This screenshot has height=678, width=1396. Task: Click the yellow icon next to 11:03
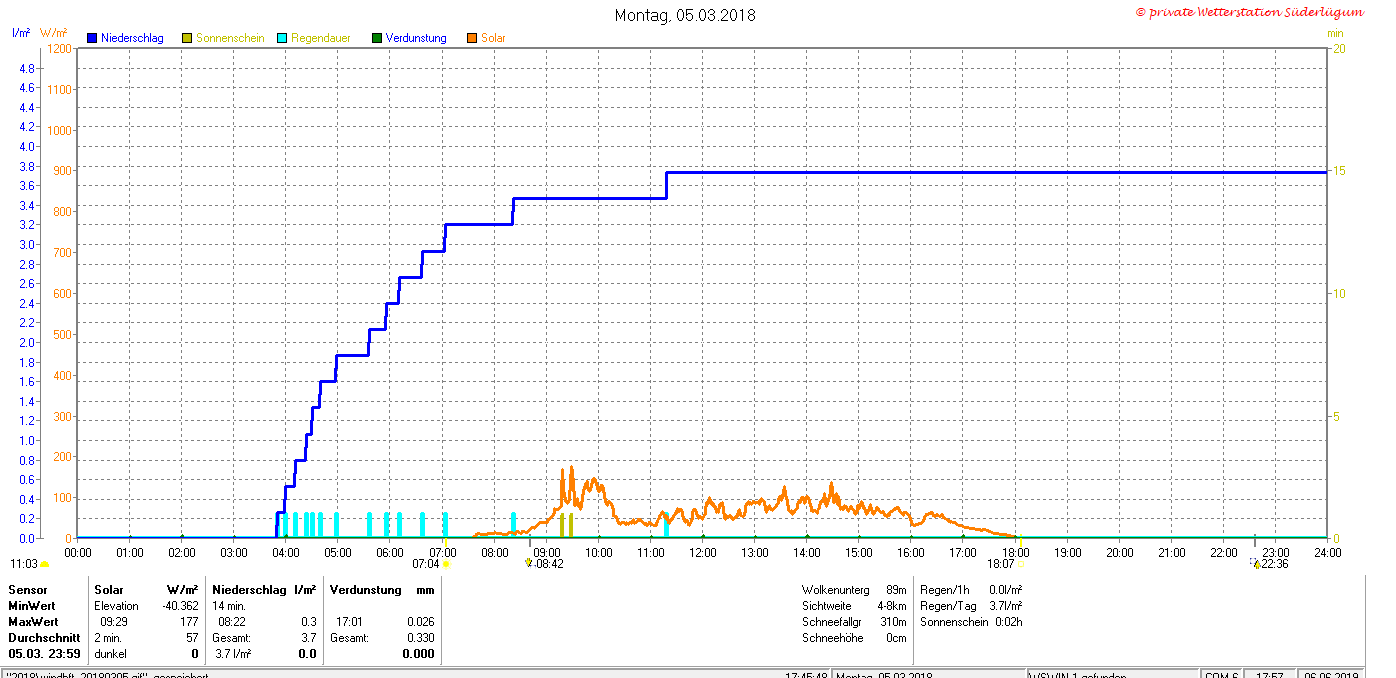click(44, 564)
